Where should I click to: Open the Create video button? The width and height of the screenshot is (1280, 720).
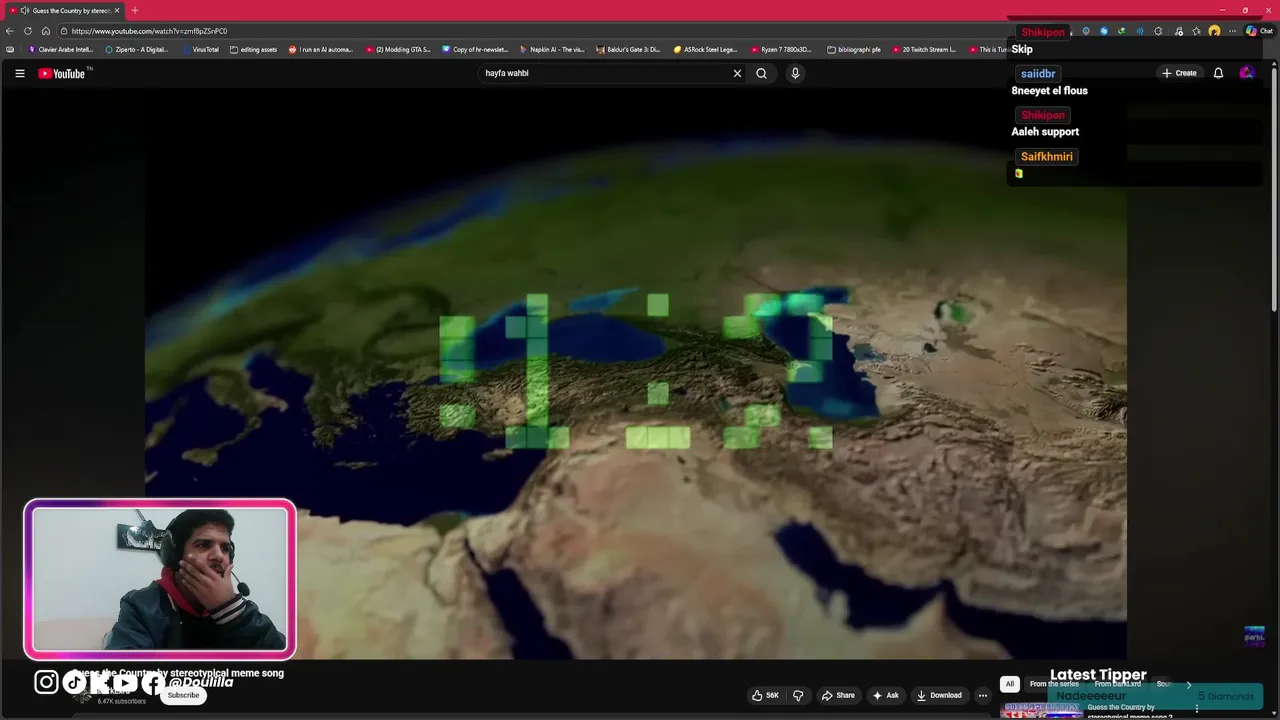coord(1179,73)
